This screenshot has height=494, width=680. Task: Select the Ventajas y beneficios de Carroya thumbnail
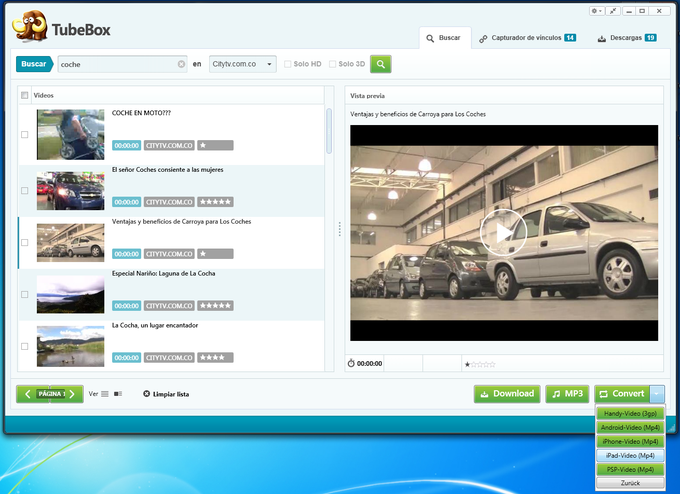click(x=71, y=242)
